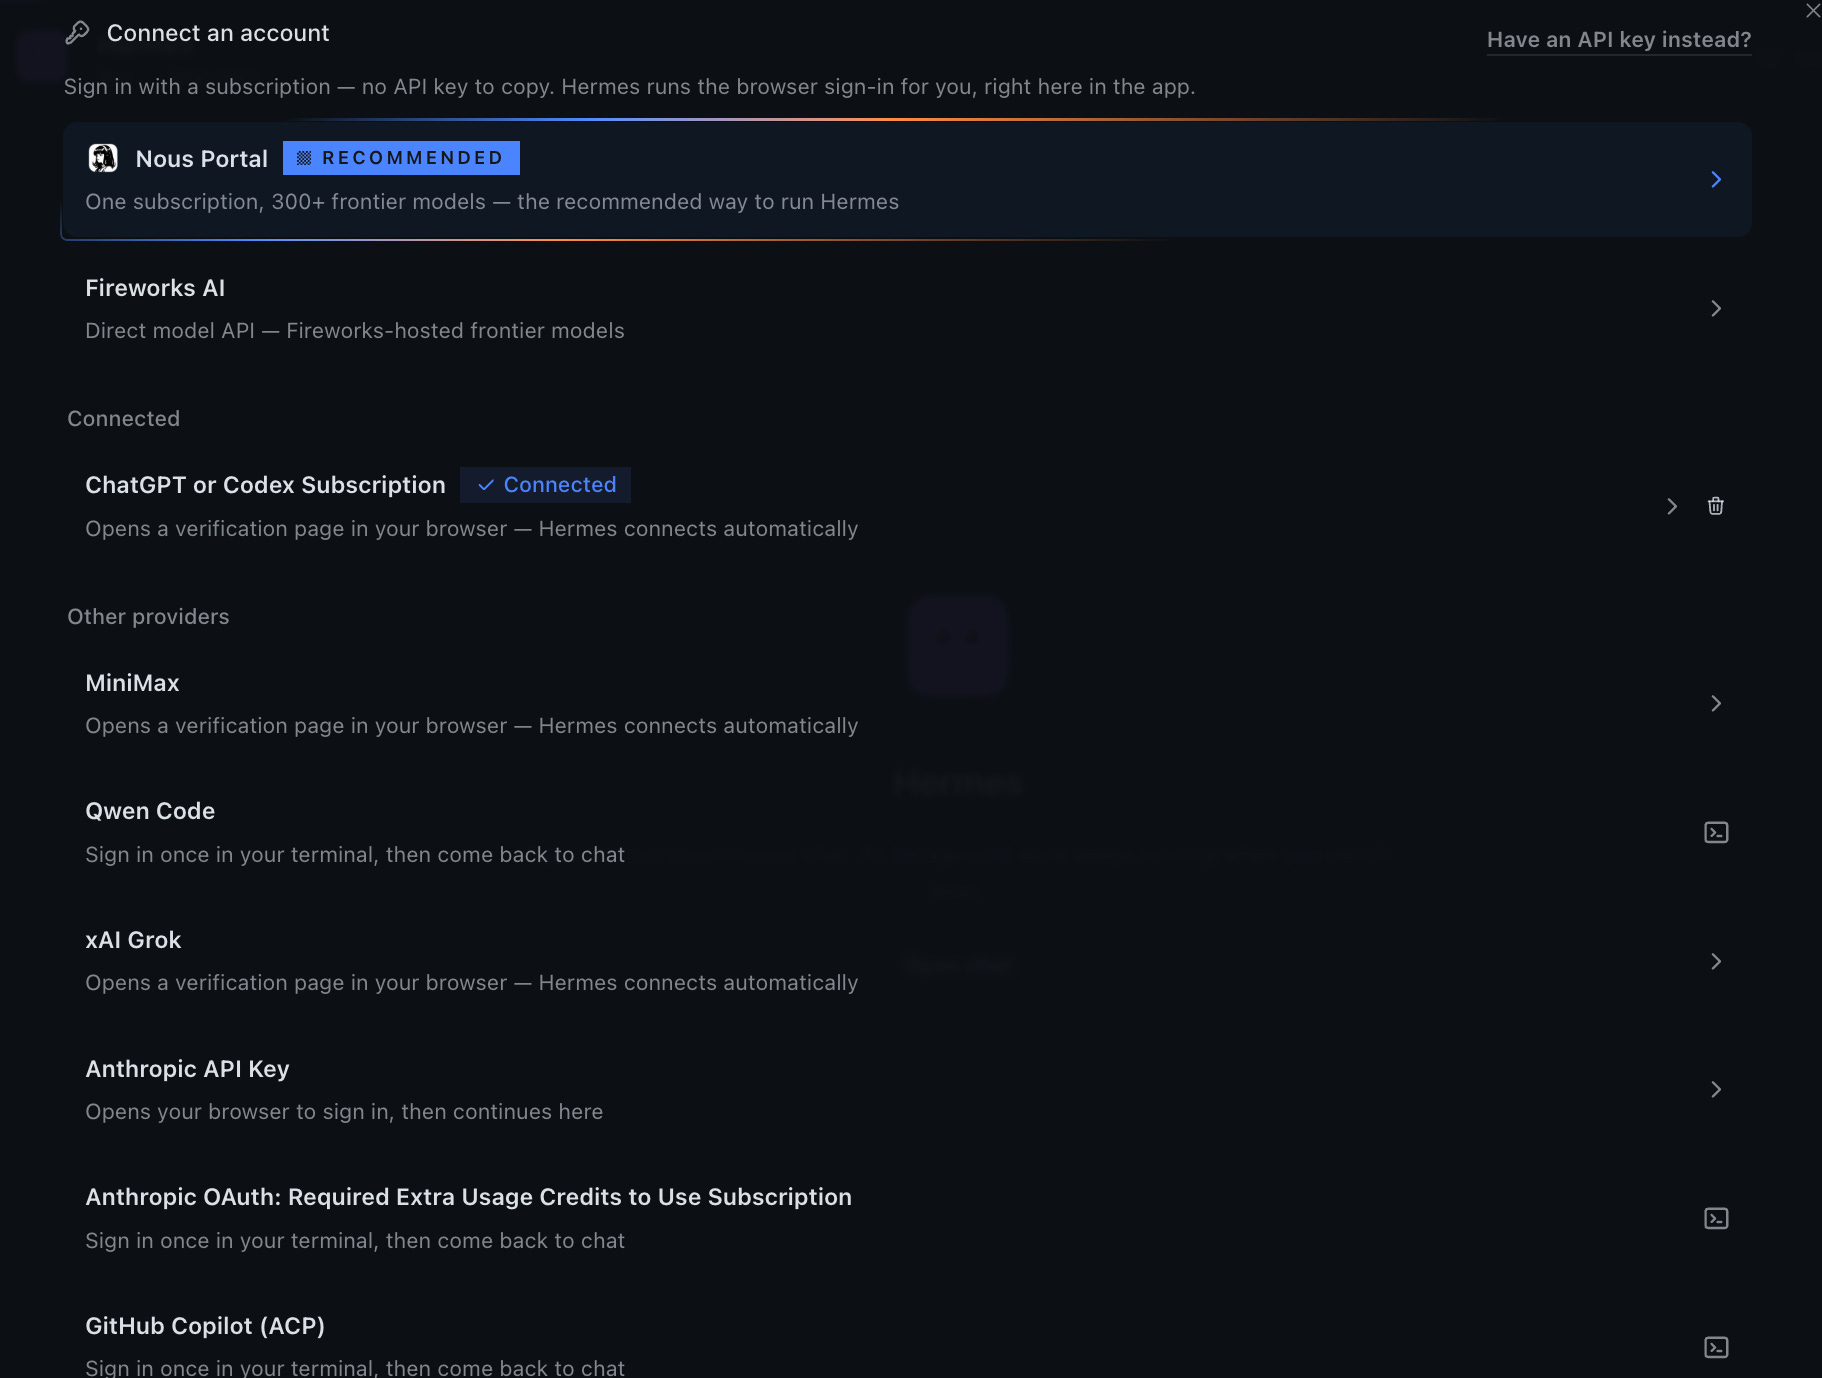This screenshot has width=1822, height=1378.
Task: Select the Nous Portal provider title
Action: point(202,159)
